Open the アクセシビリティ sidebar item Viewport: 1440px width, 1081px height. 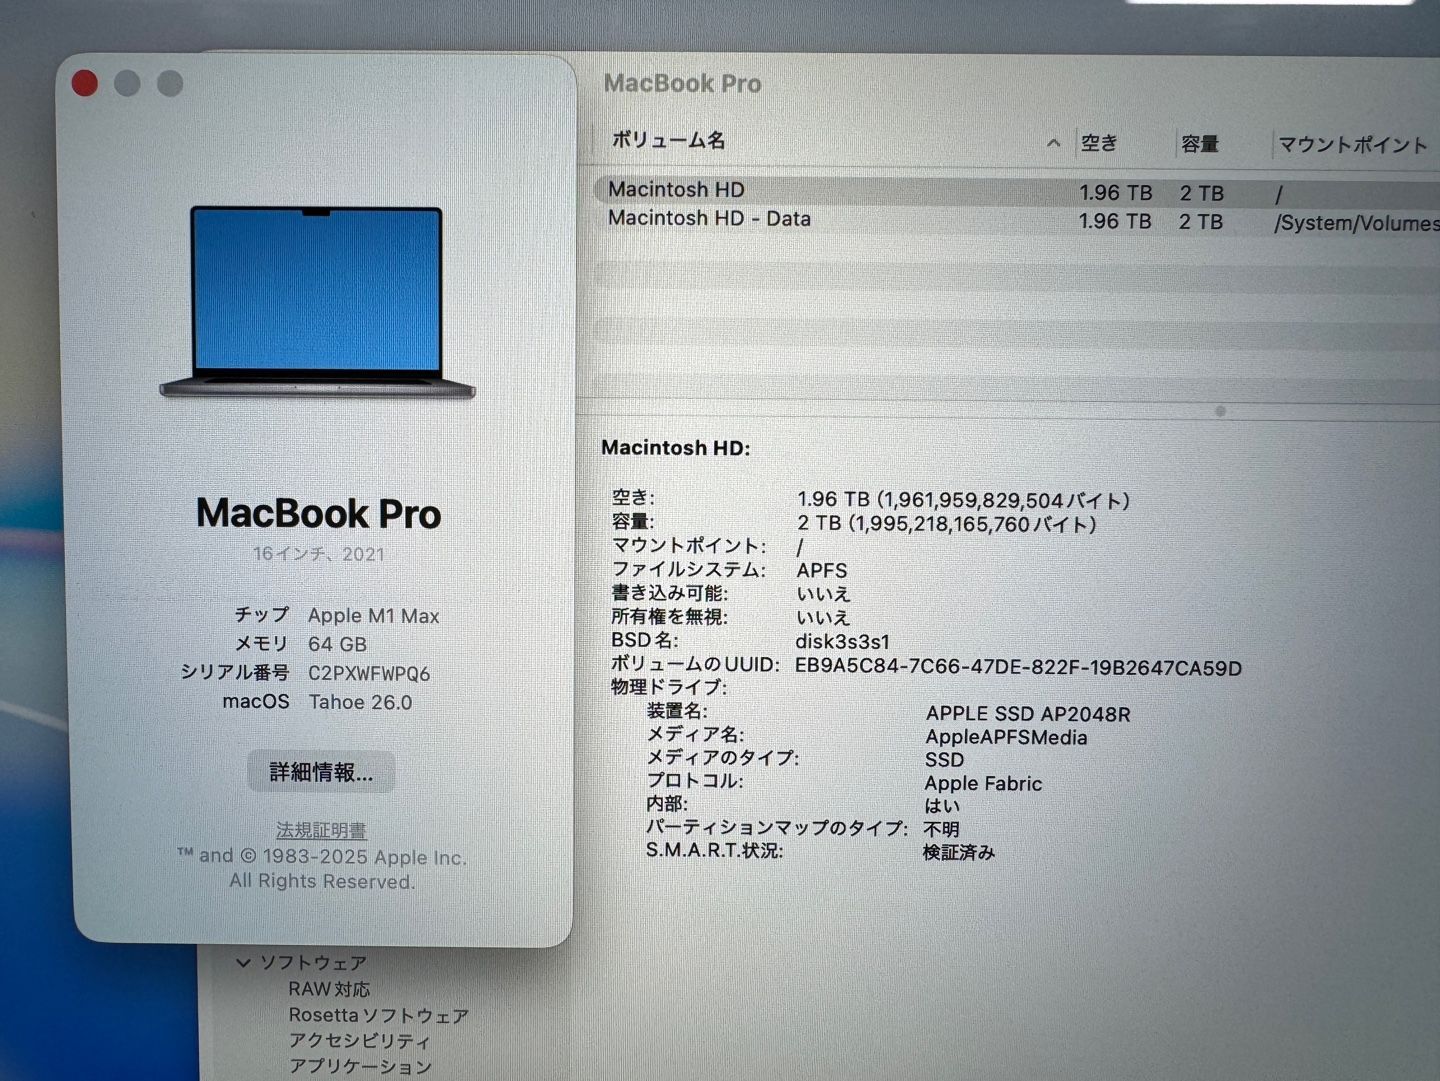tap(359, 1041)
